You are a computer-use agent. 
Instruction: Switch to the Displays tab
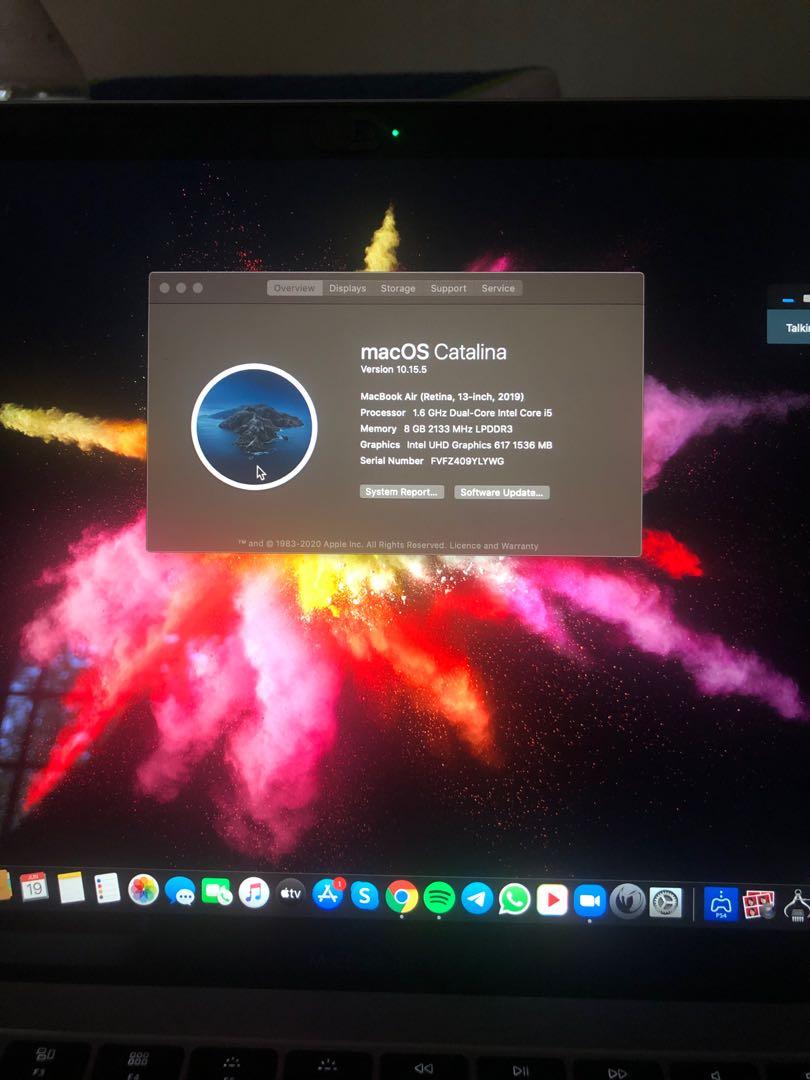(x=347, y=288)
